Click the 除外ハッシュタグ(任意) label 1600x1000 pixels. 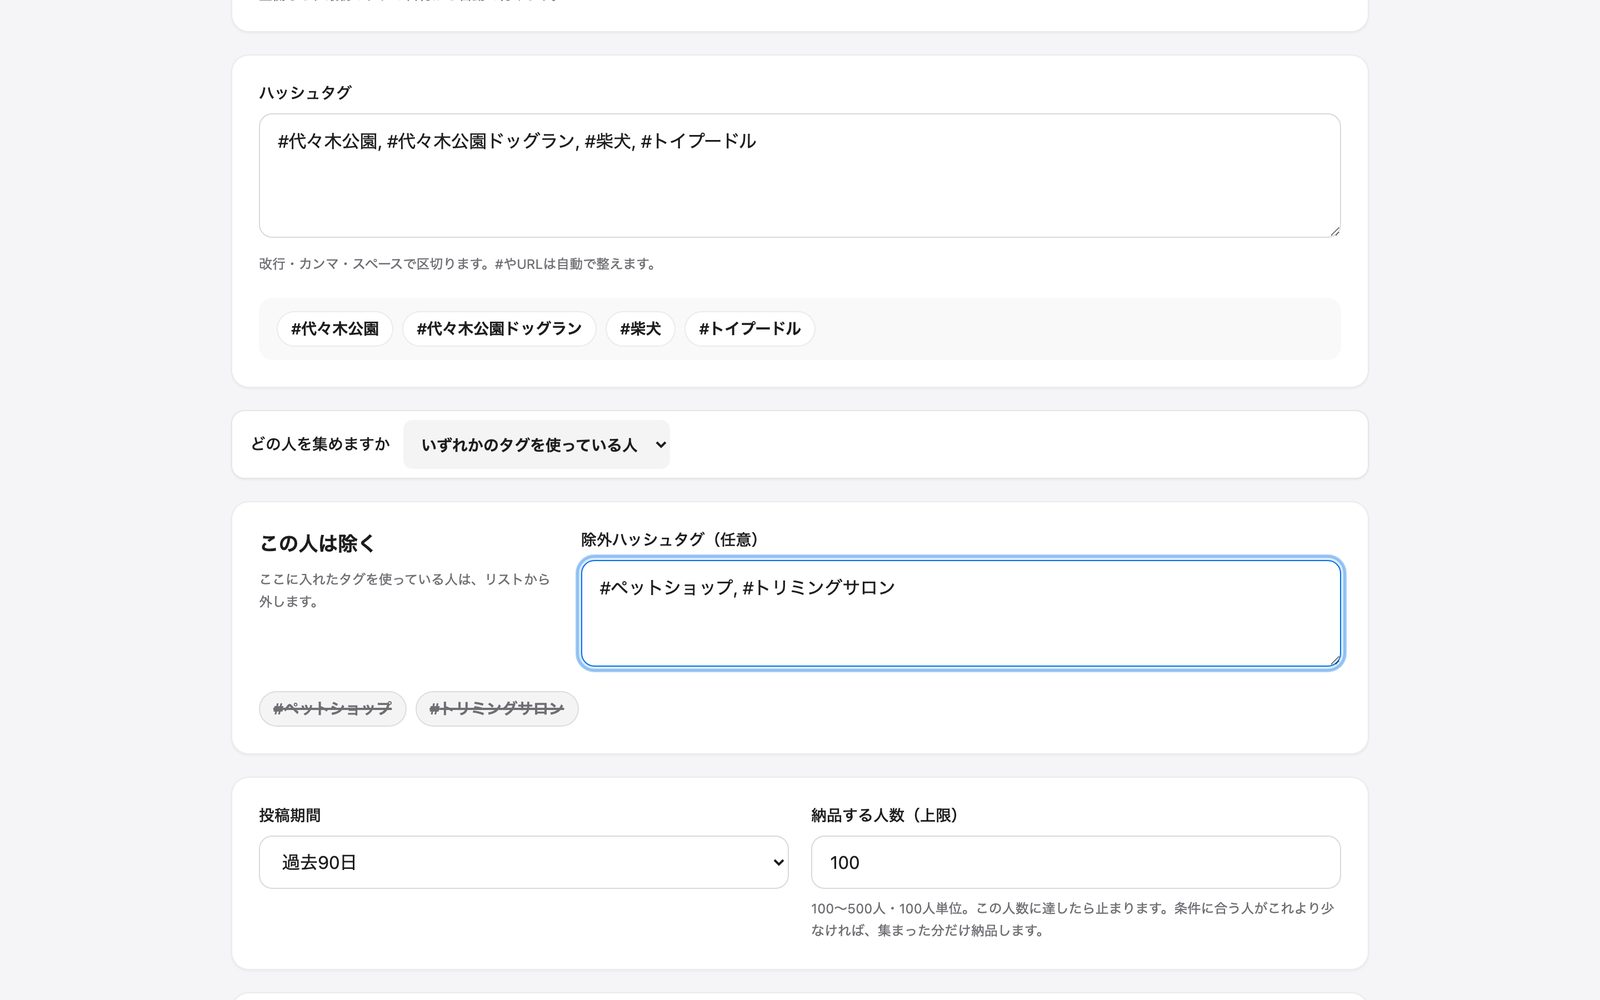coord(674,540)
